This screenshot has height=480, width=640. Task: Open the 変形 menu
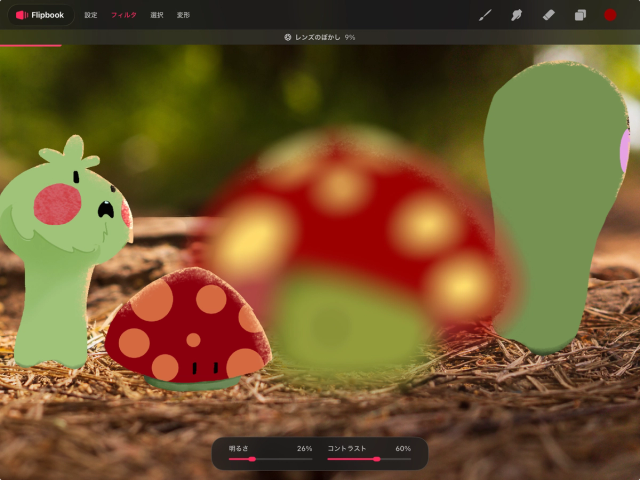[183, 15]
